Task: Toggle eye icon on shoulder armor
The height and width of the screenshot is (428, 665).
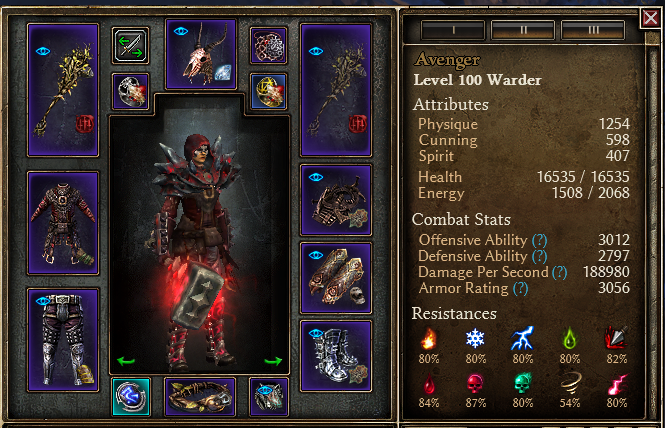Action: click(316, 177)
